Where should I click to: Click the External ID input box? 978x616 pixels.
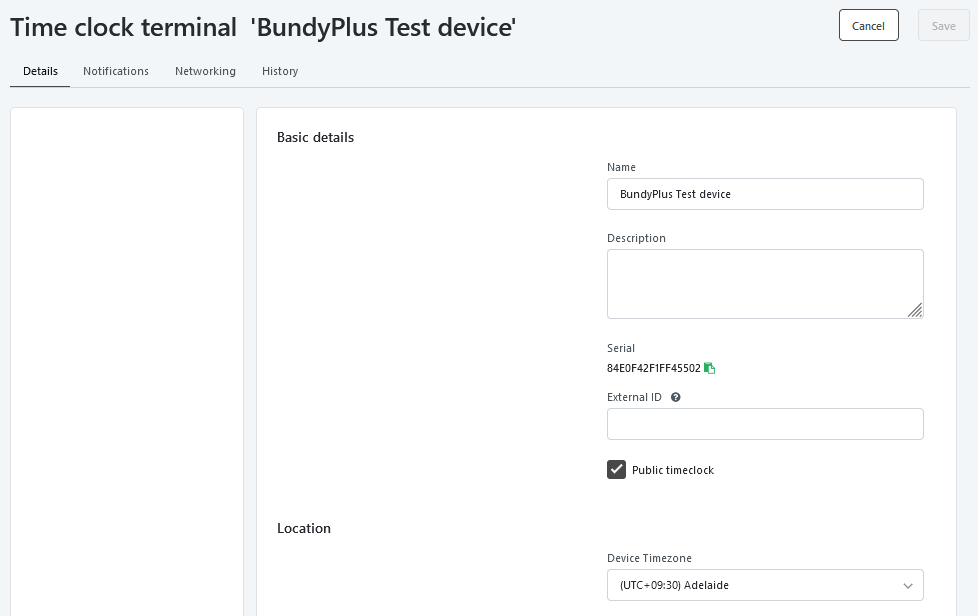tap(765, 424)
